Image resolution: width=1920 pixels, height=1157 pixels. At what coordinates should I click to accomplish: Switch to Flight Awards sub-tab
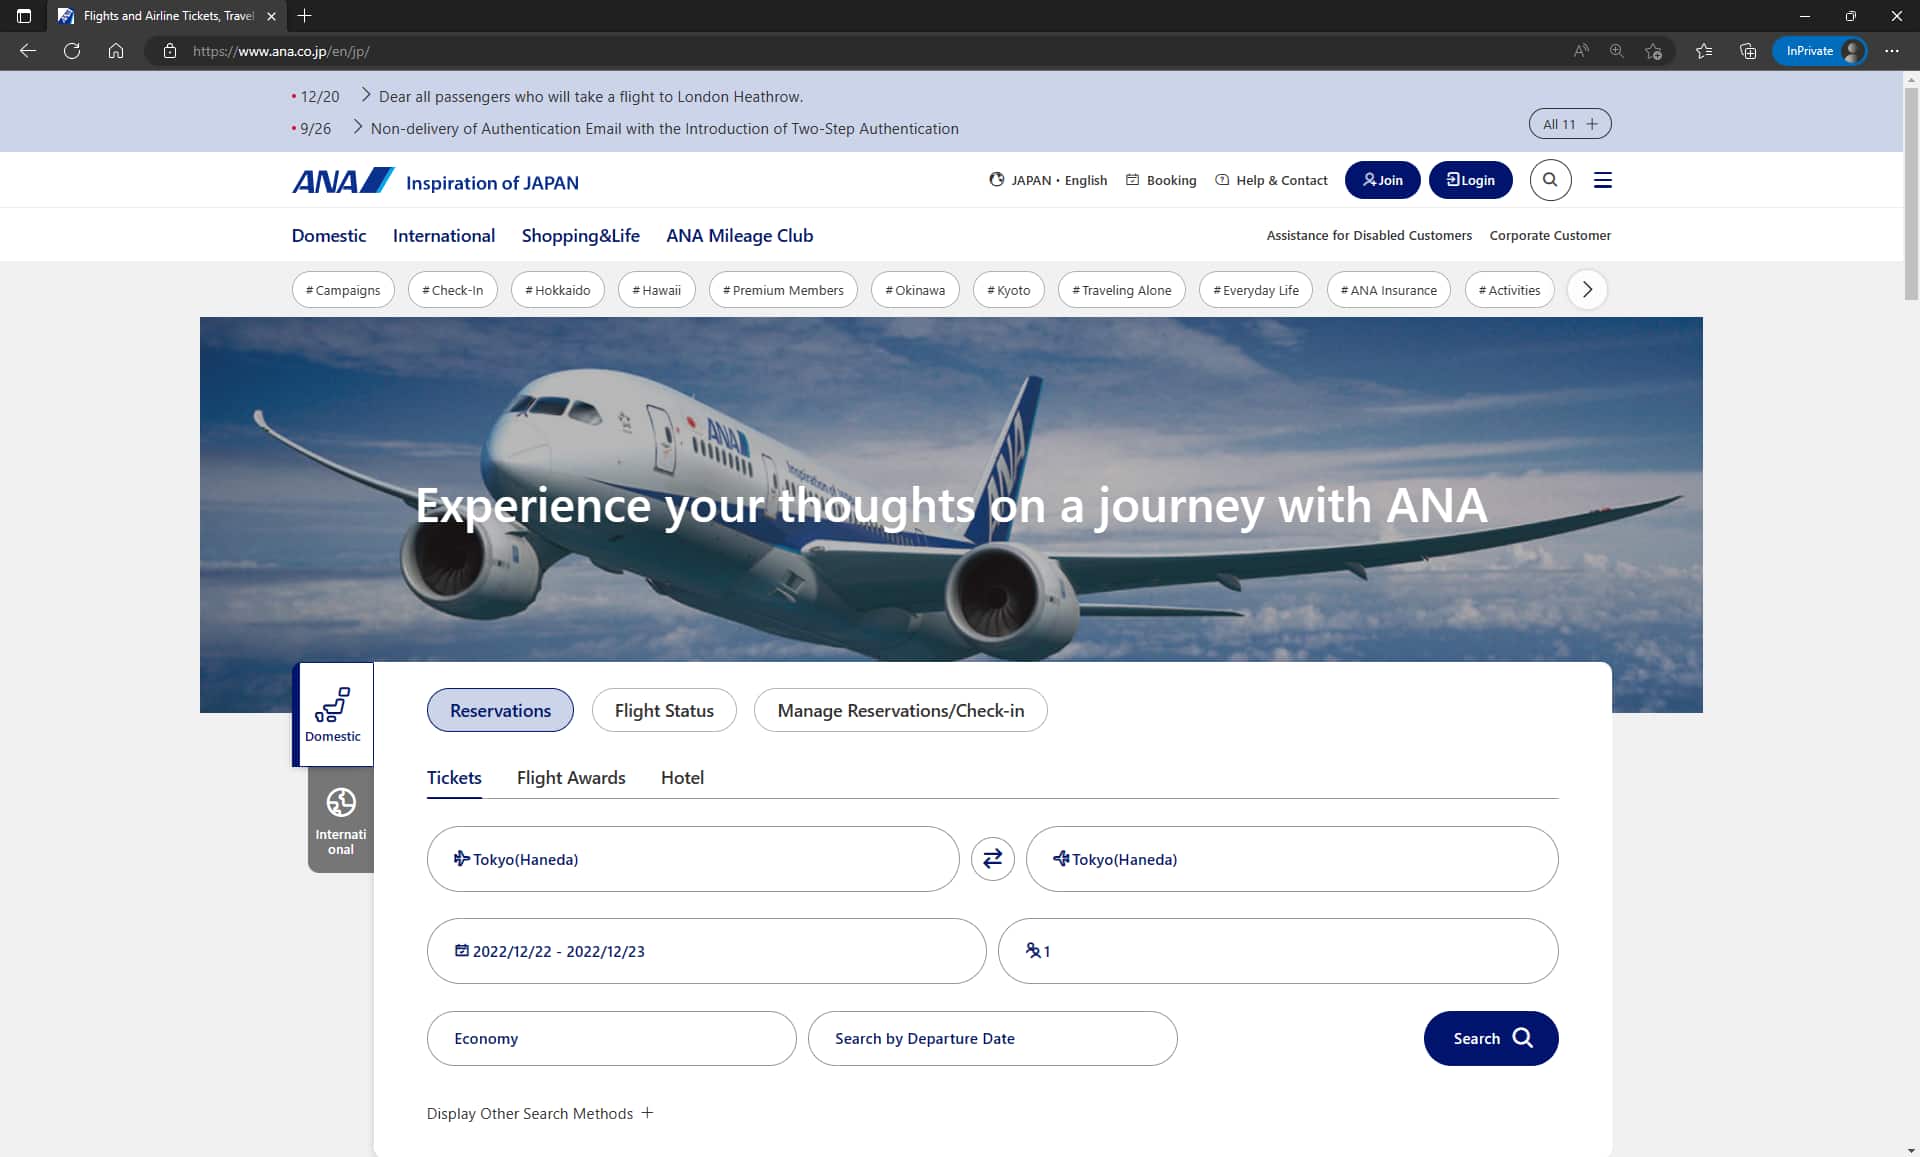[x=571, y=778]
